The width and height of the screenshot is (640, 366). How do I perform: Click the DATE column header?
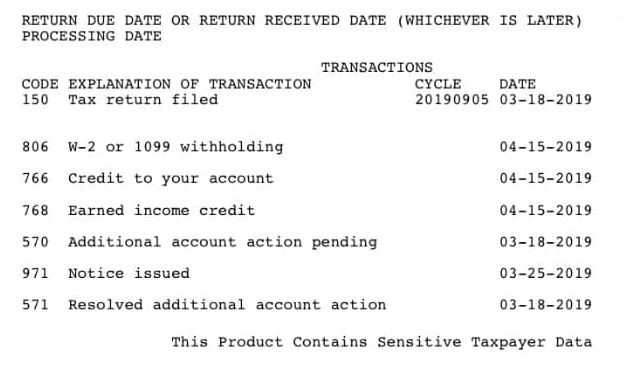pos(517,84)
